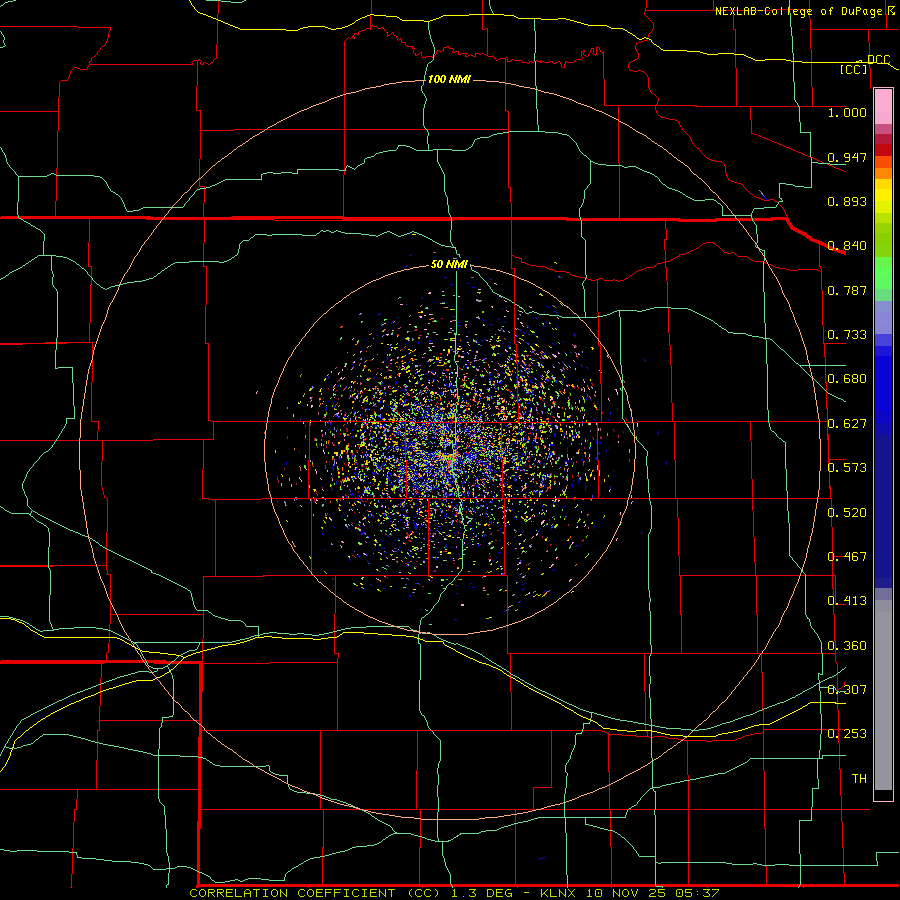Screen dimensions: 900x900
Task: Click the 0.360 scale label
Action: (x=847, y=646)
